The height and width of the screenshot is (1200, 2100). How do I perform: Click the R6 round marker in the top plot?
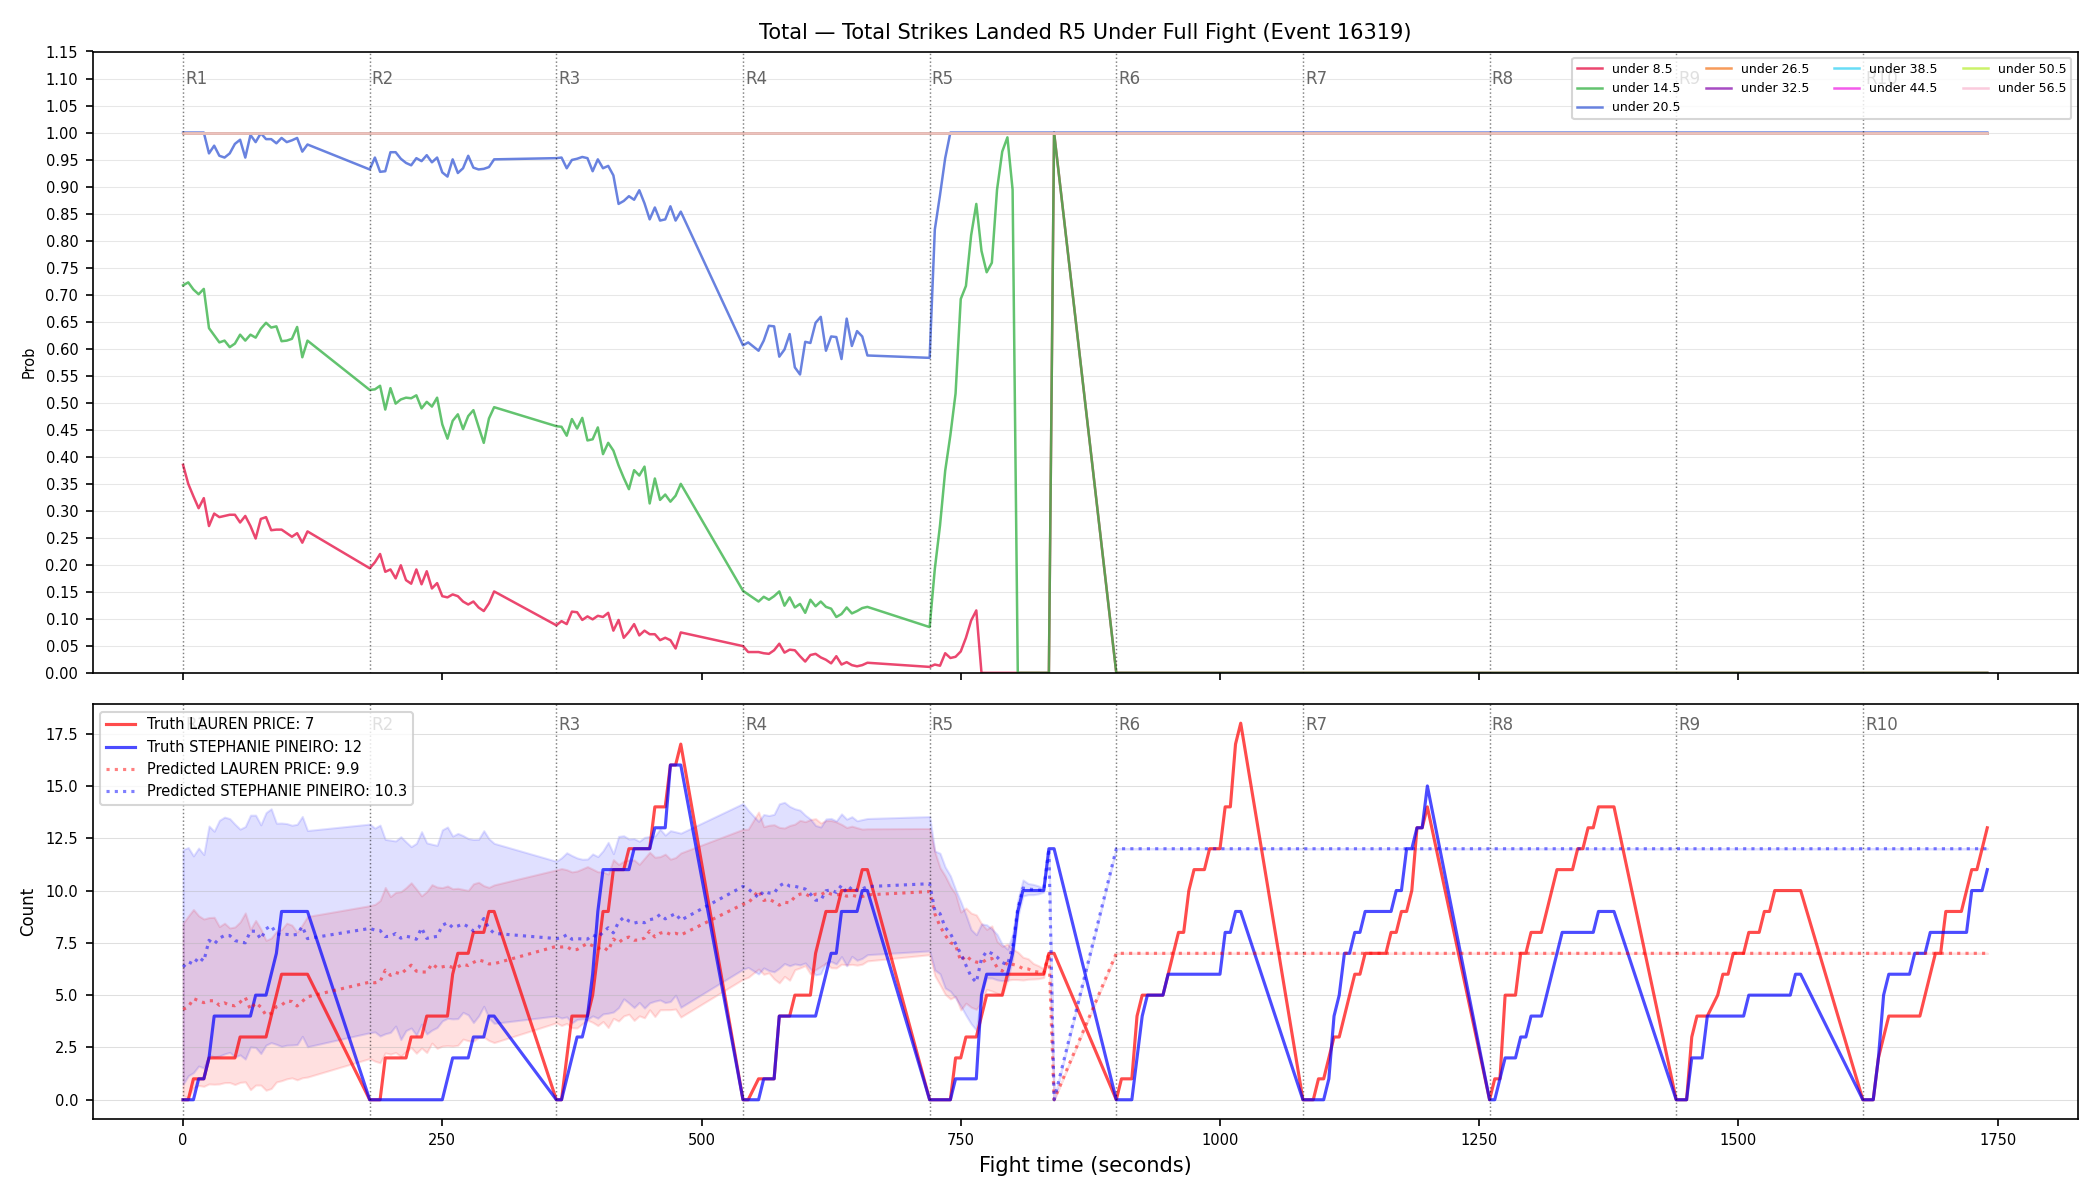[1129, 78]
